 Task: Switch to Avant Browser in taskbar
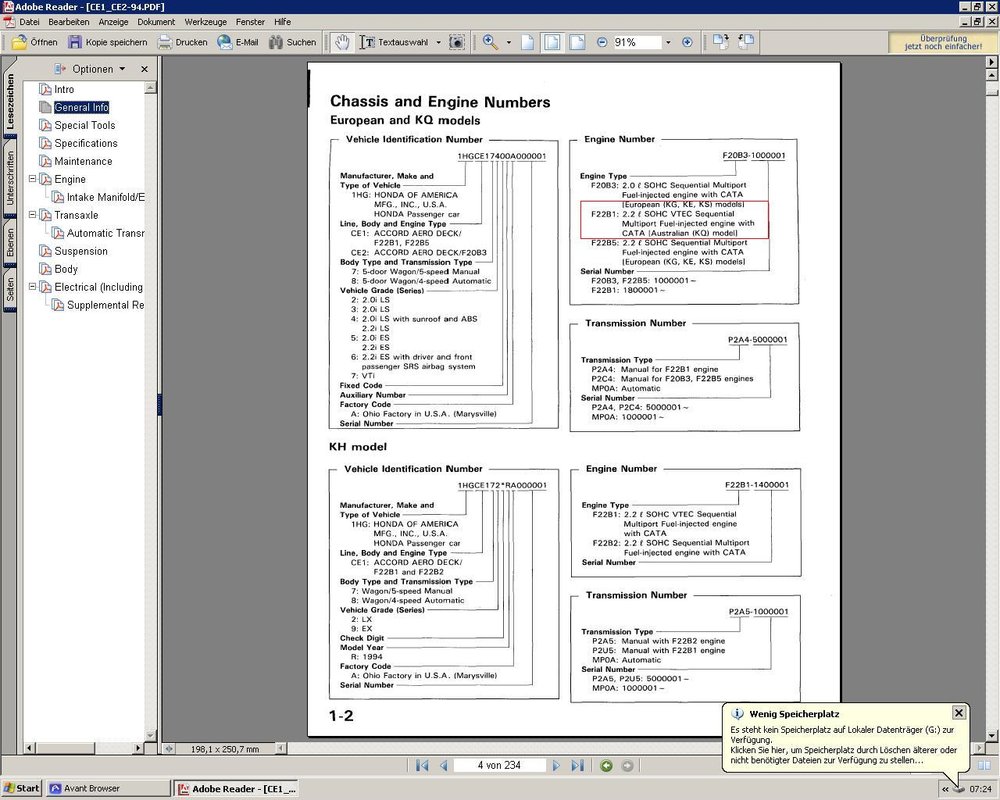coord(108,789)
